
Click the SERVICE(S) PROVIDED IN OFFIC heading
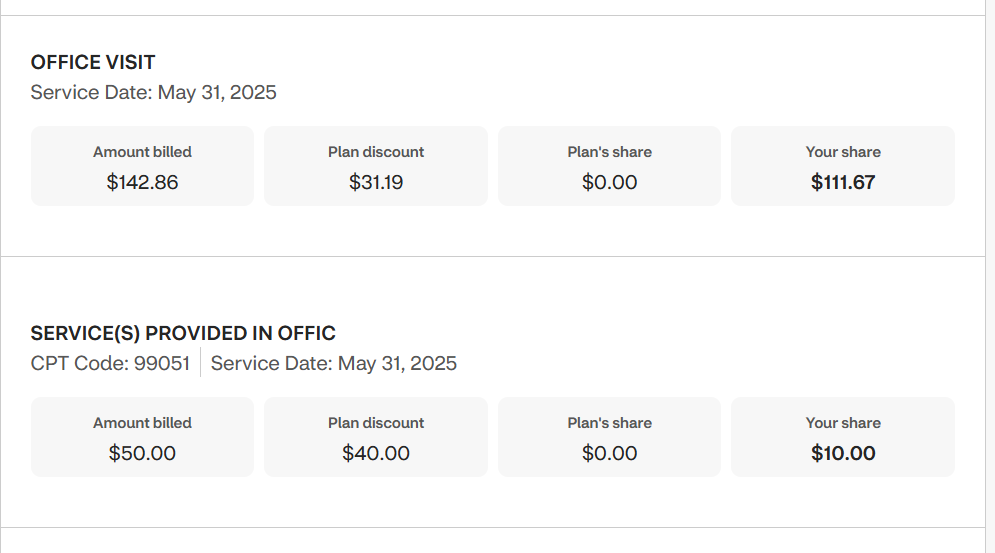pos(183,333)
